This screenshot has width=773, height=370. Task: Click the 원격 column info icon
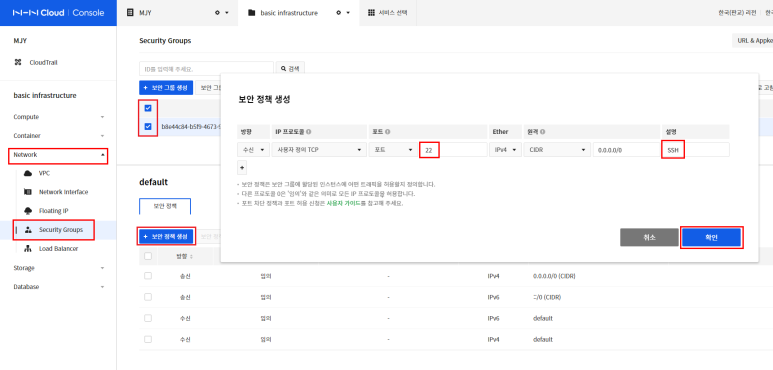[542, 132]
